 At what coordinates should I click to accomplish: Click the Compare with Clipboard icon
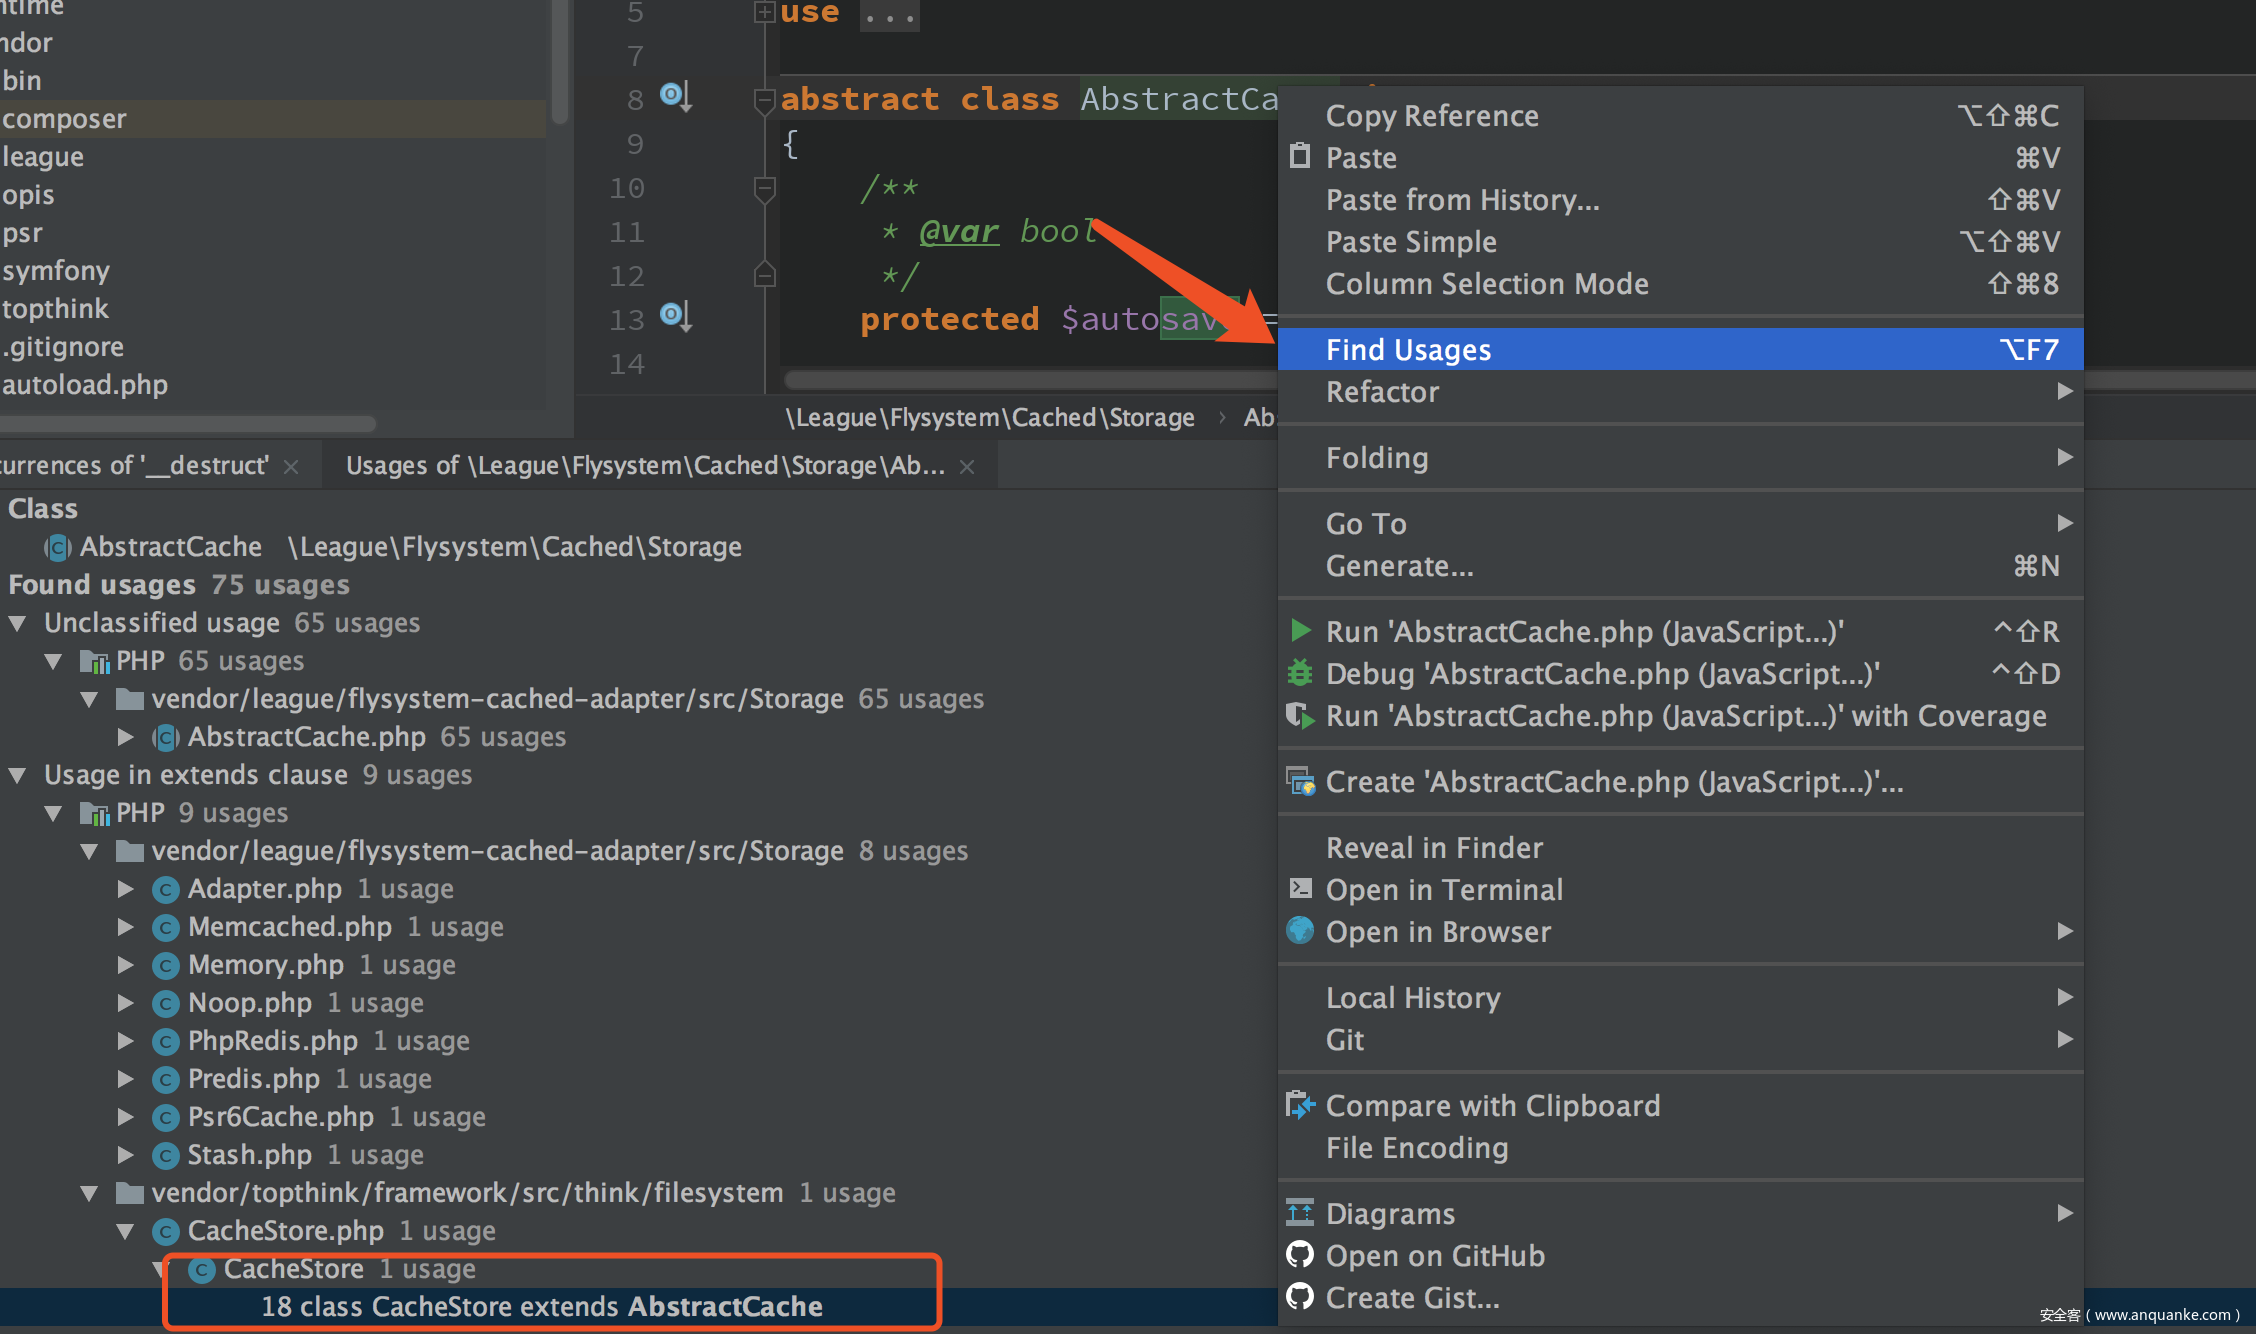pos(1300,1104)
